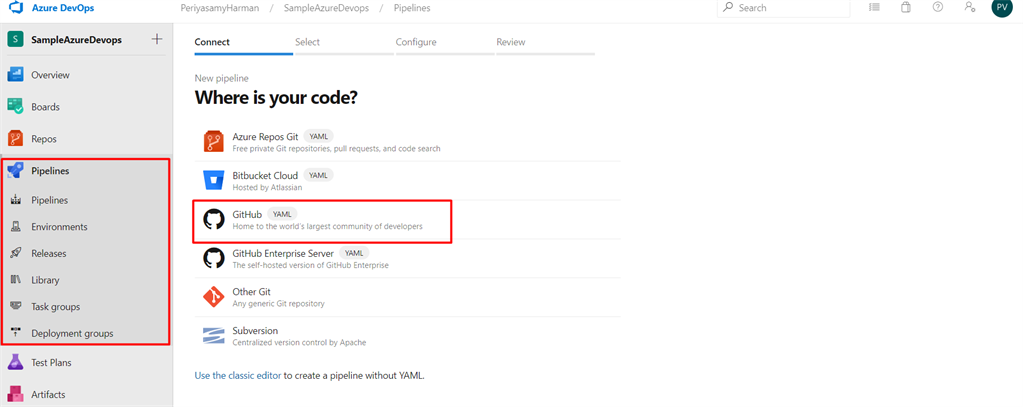1023x407 pixels.
Task: Choose GitHub Enterprise Server source
Action: [407, 258]
